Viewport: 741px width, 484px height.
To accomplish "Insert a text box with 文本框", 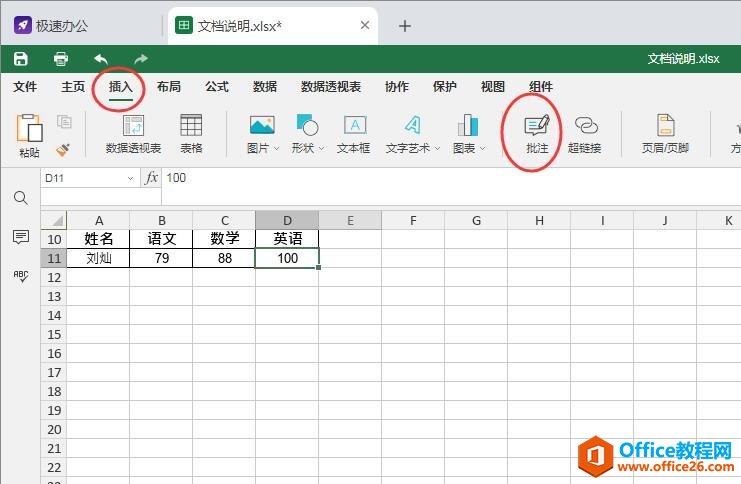I will pos(355,126).
